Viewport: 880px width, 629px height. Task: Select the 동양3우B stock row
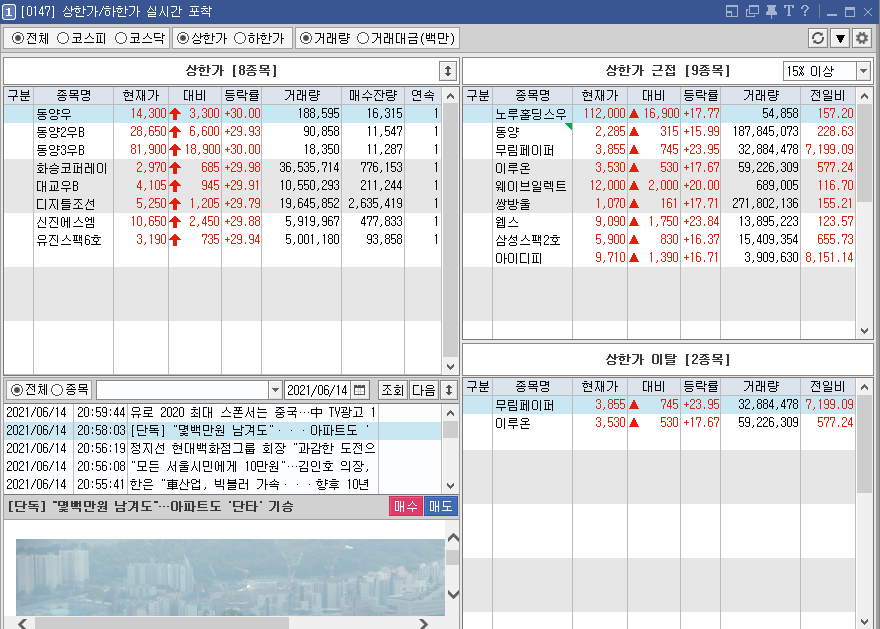(223, 149)
